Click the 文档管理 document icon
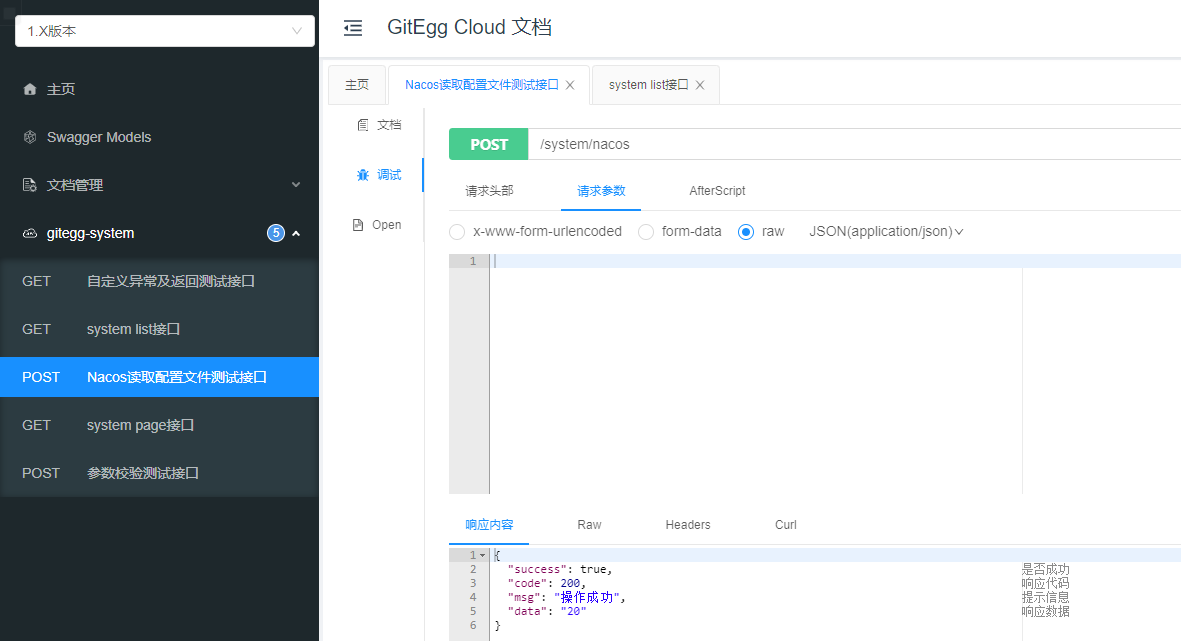 [x=29, y=185]
